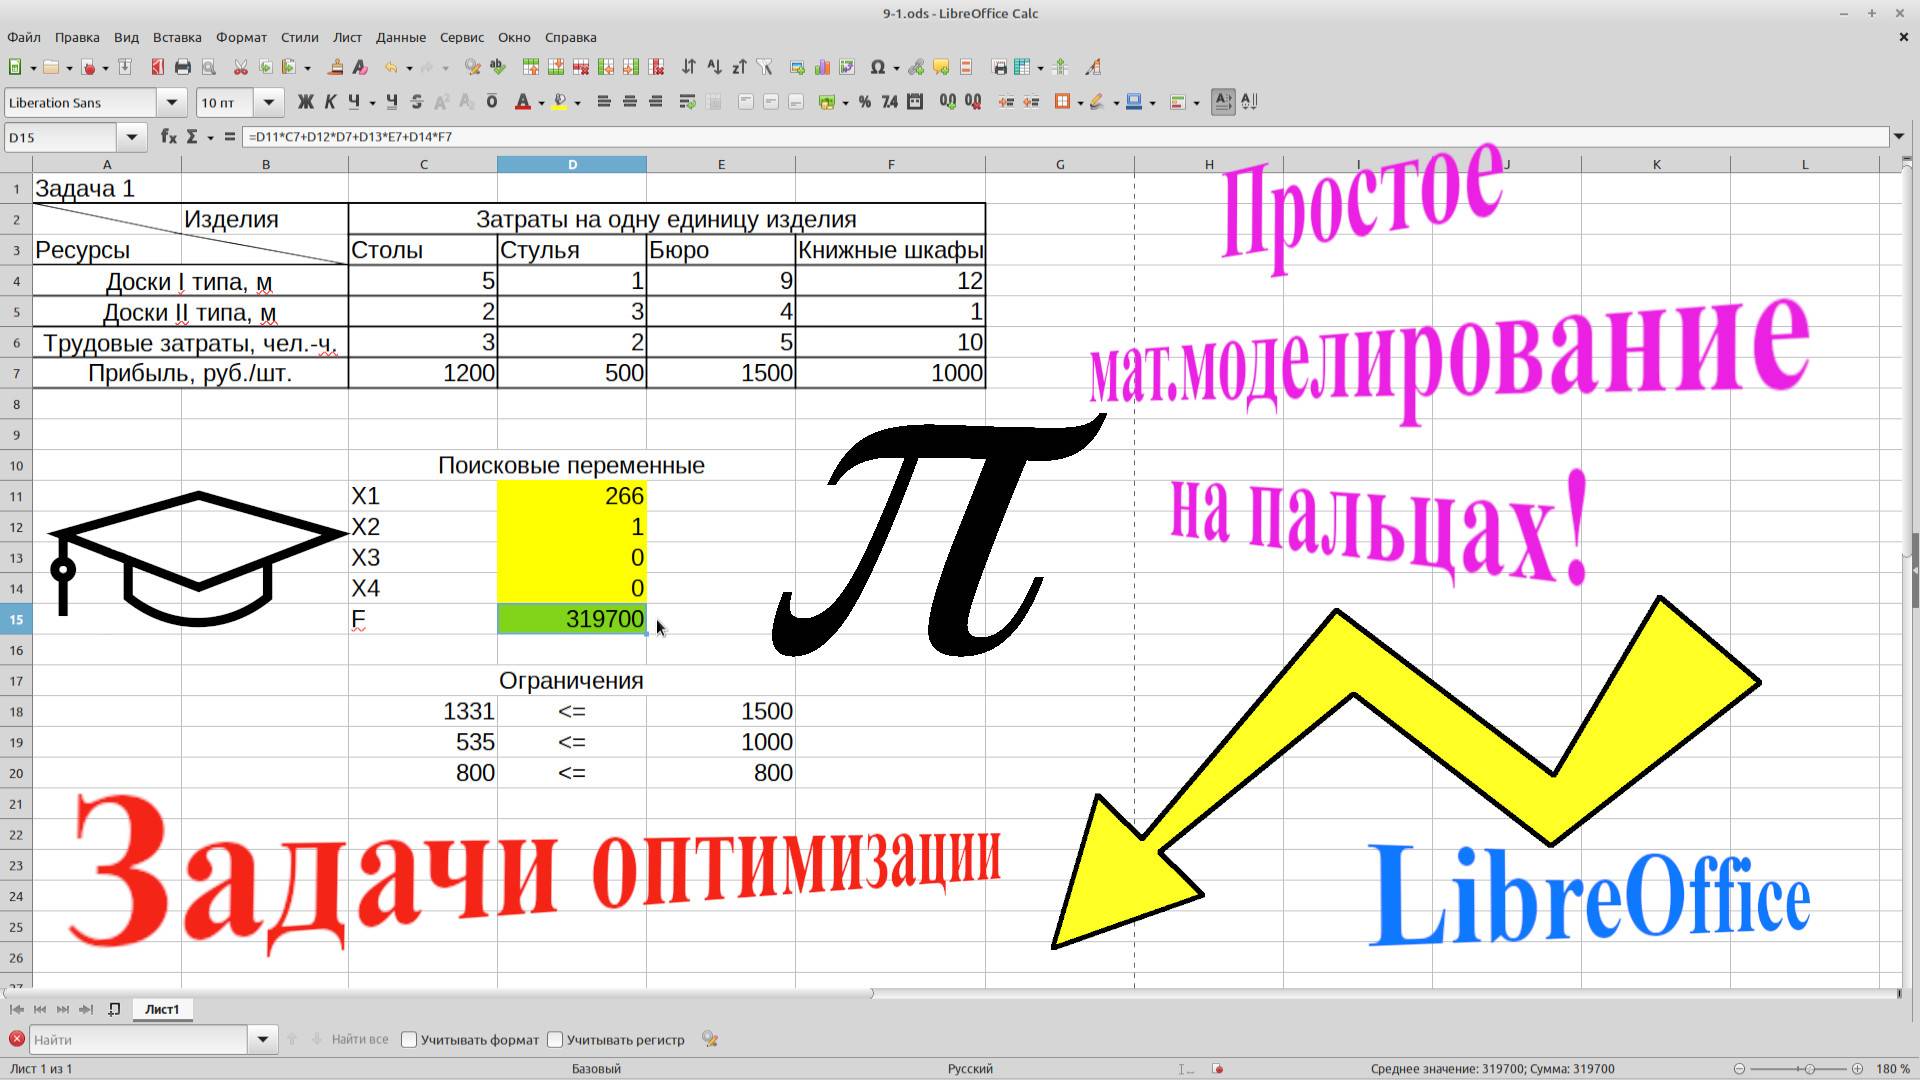Select the Cut (scissors) icon
Screen dimensions: 1920x1080
point(240,67)
